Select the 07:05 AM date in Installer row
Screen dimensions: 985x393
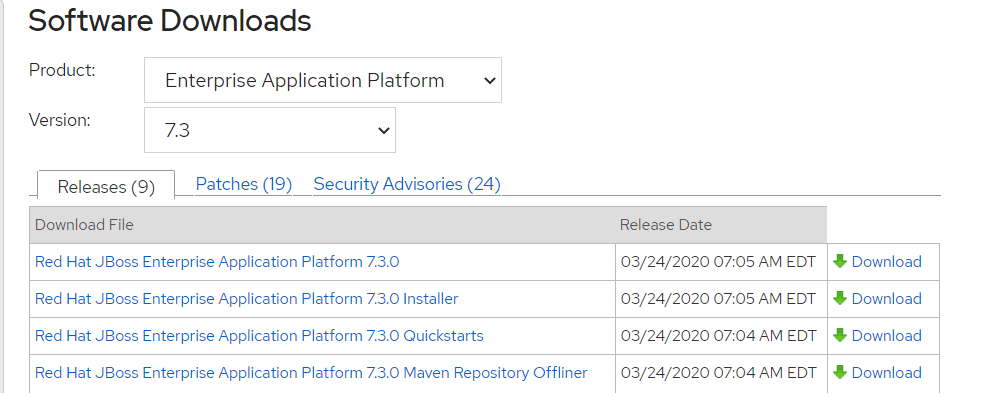718,299
